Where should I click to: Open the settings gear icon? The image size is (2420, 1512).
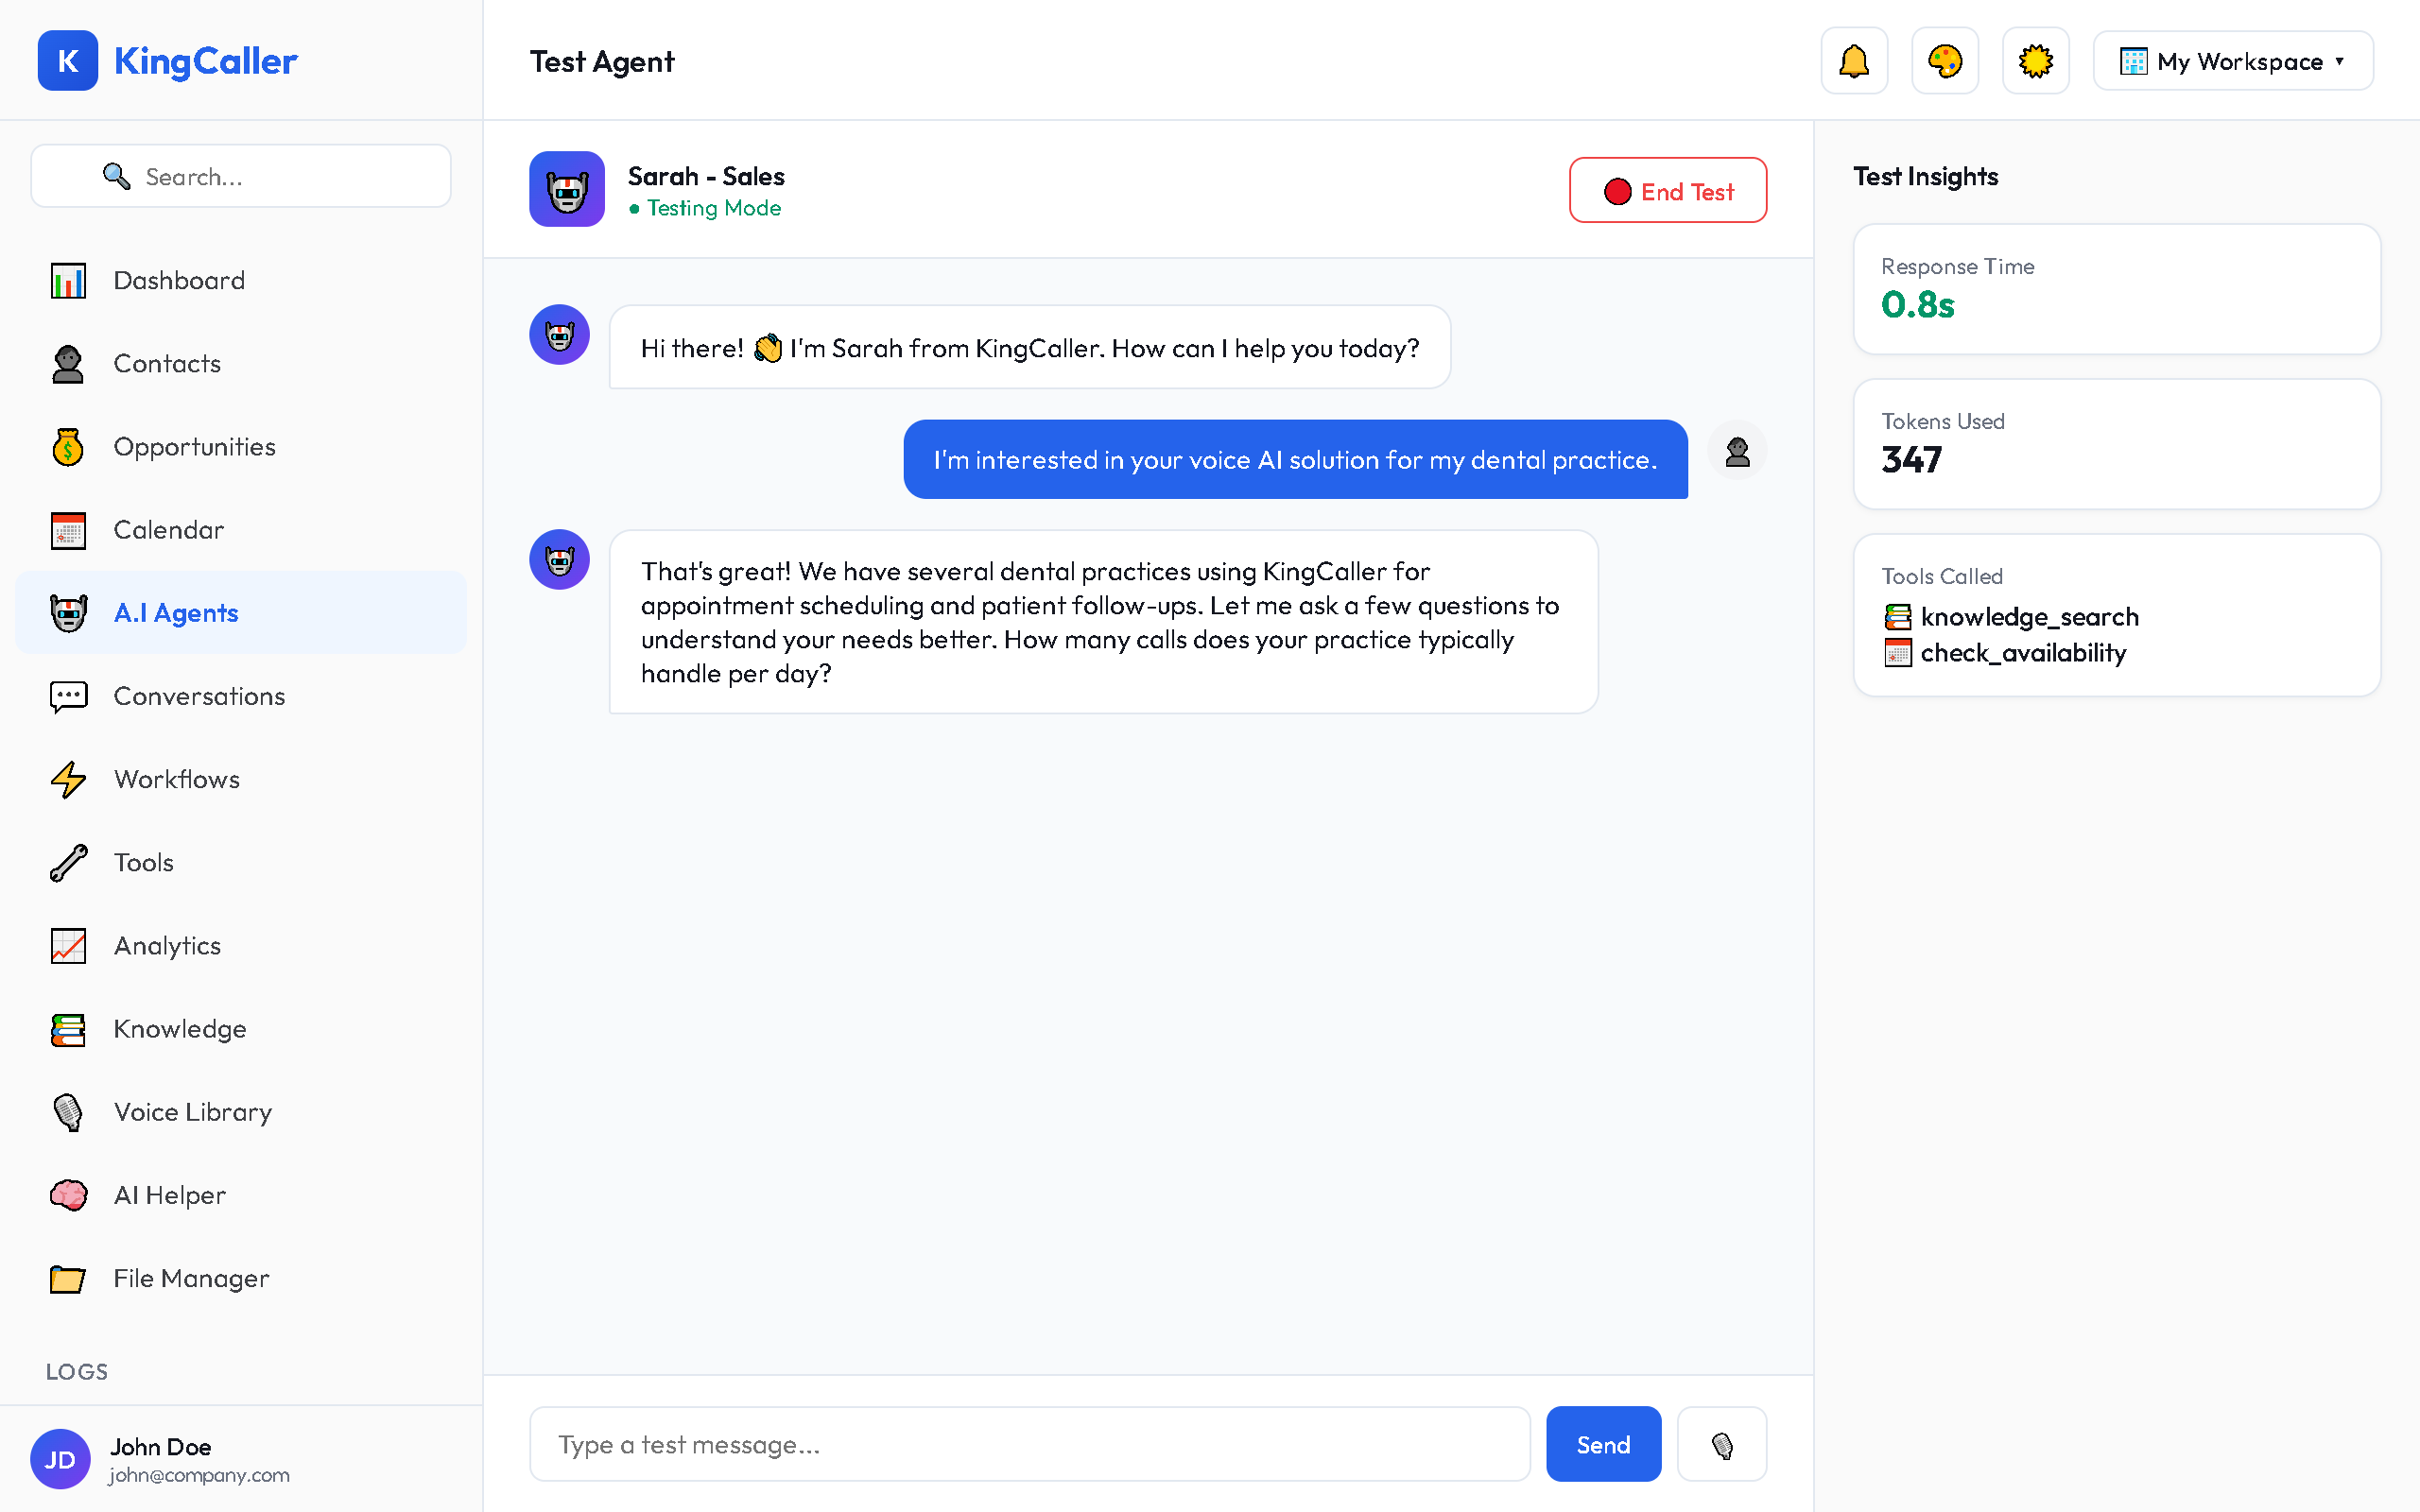pos(2035,60)
